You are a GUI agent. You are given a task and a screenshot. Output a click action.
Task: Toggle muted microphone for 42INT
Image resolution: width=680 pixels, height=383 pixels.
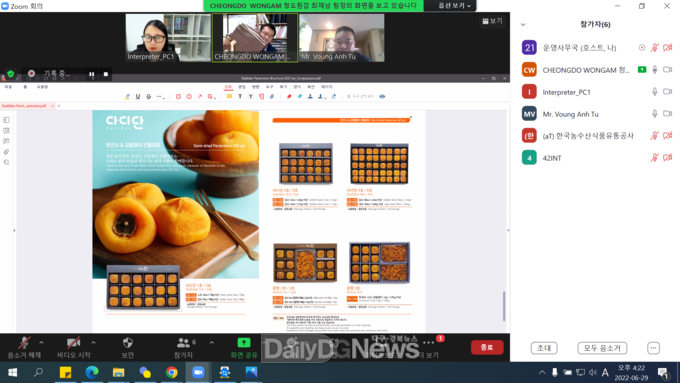[x=654, y=157]
